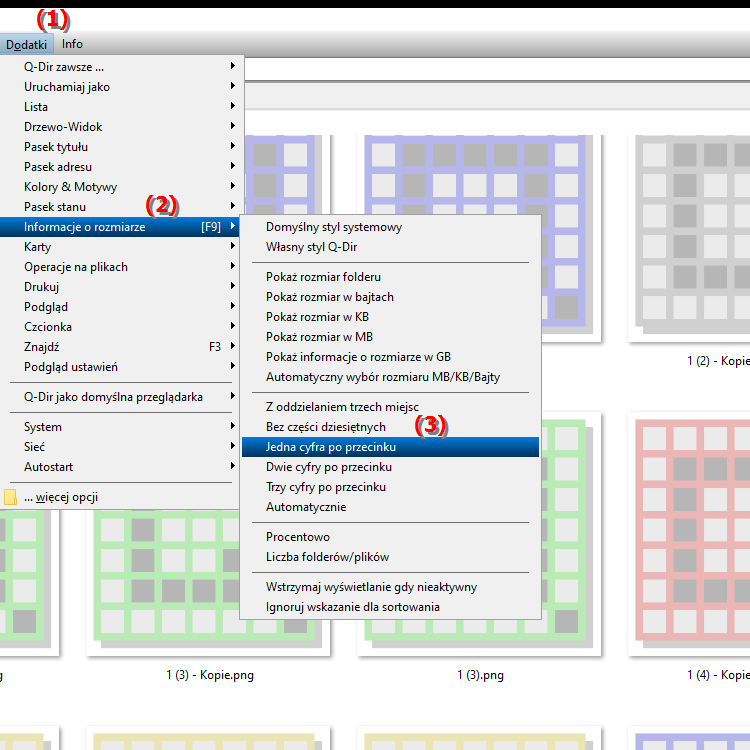Select Automatycznie decimal option
This screenshot has height=750, width=750.
390,507
